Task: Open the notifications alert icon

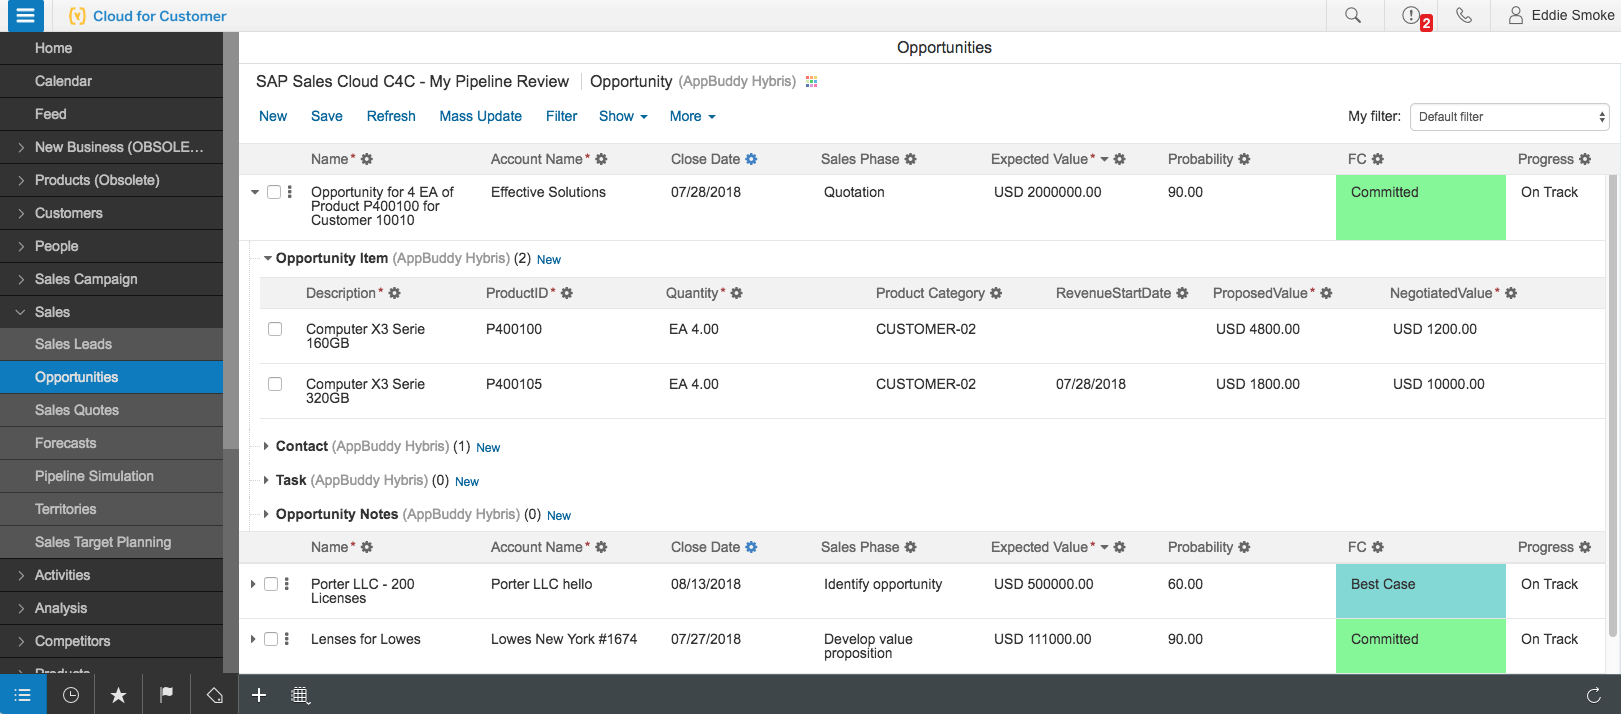Action: (x=1412, y=15)
